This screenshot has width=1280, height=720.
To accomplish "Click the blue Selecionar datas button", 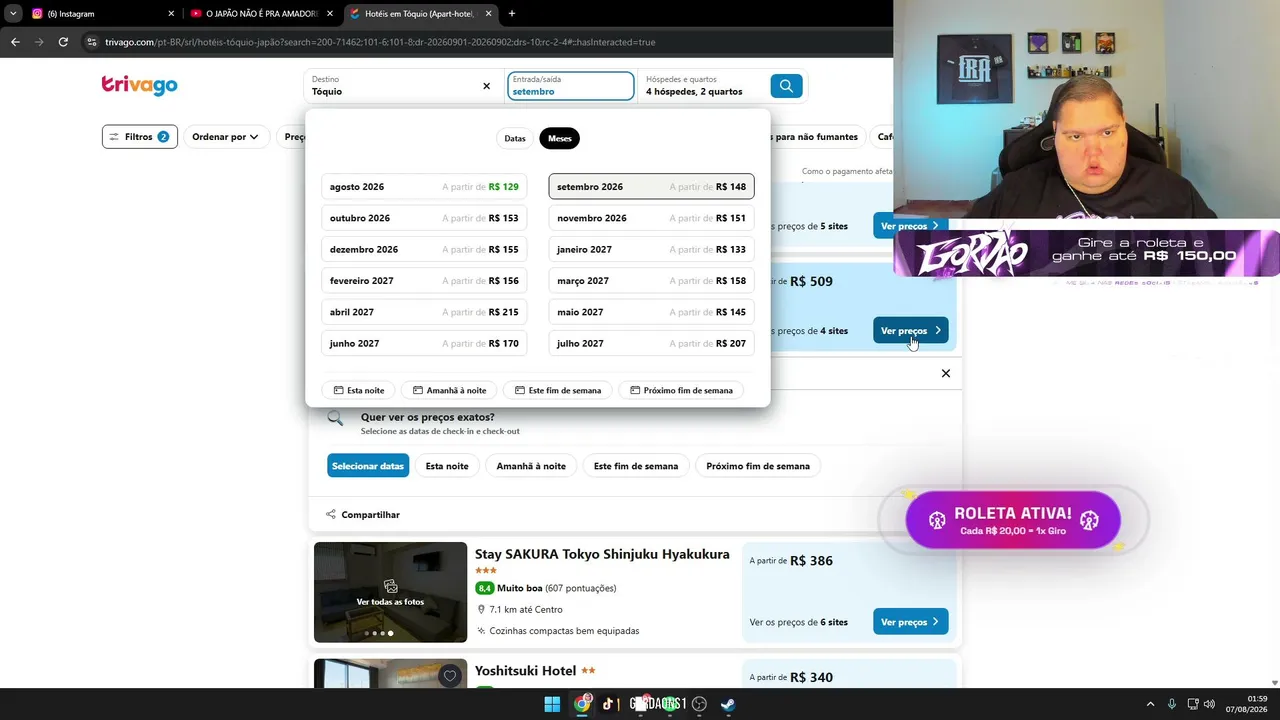I will (x=368, y=466).
